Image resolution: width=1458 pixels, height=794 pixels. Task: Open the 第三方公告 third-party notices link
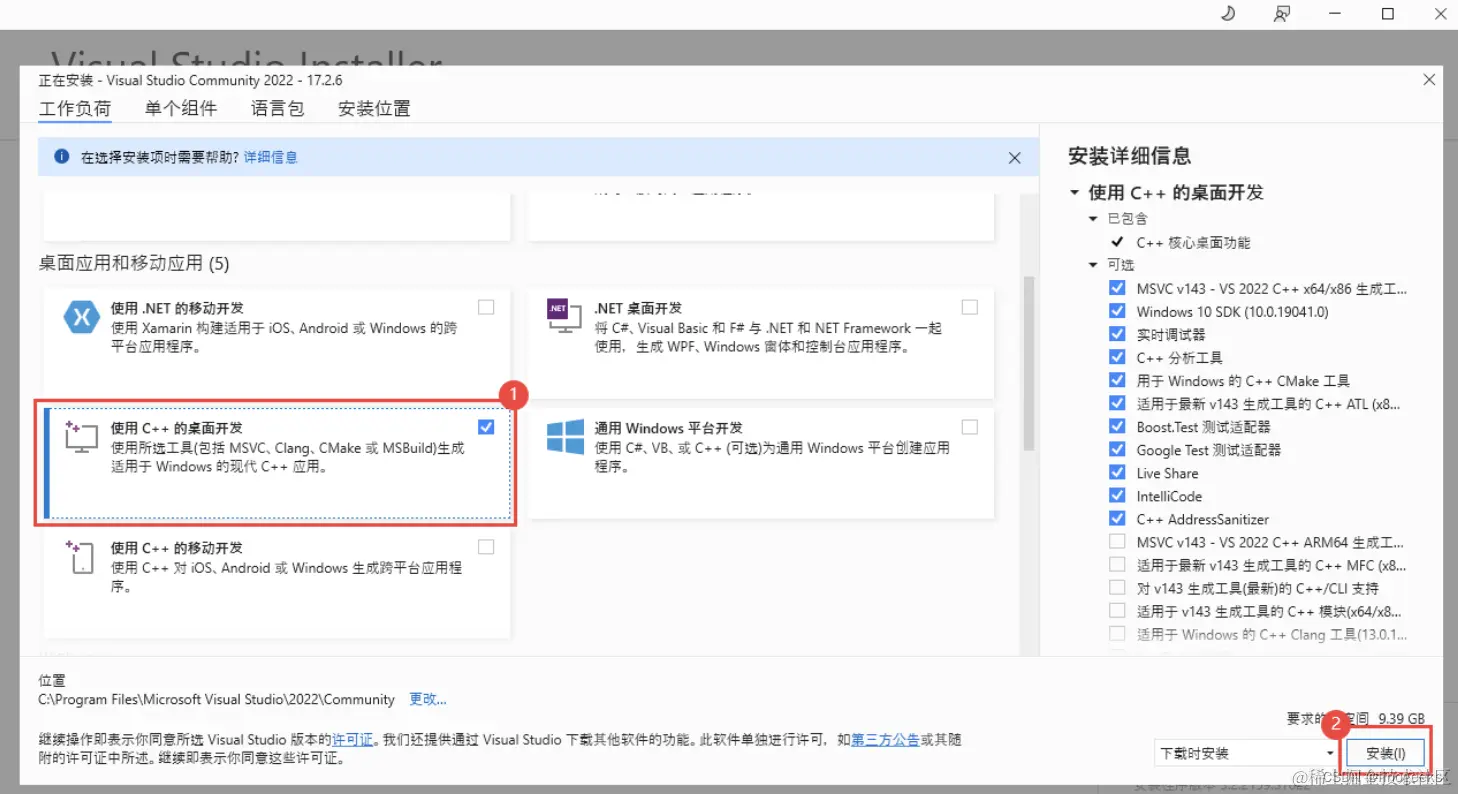click(885, 740)
